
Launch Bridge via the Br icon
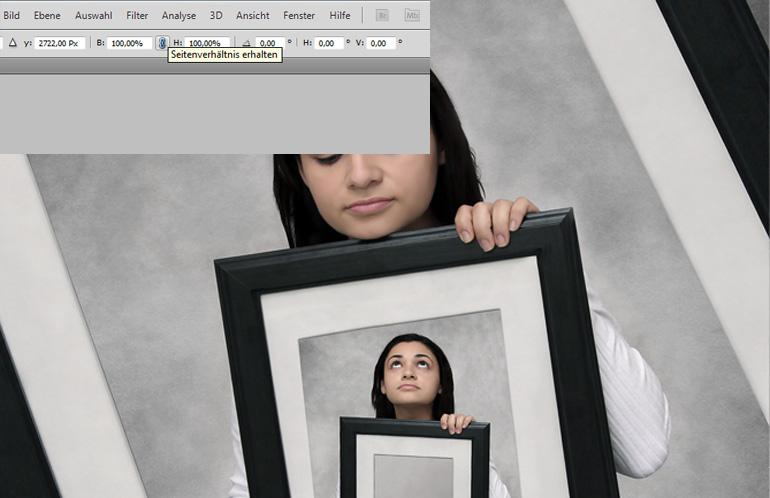[382, 15]
